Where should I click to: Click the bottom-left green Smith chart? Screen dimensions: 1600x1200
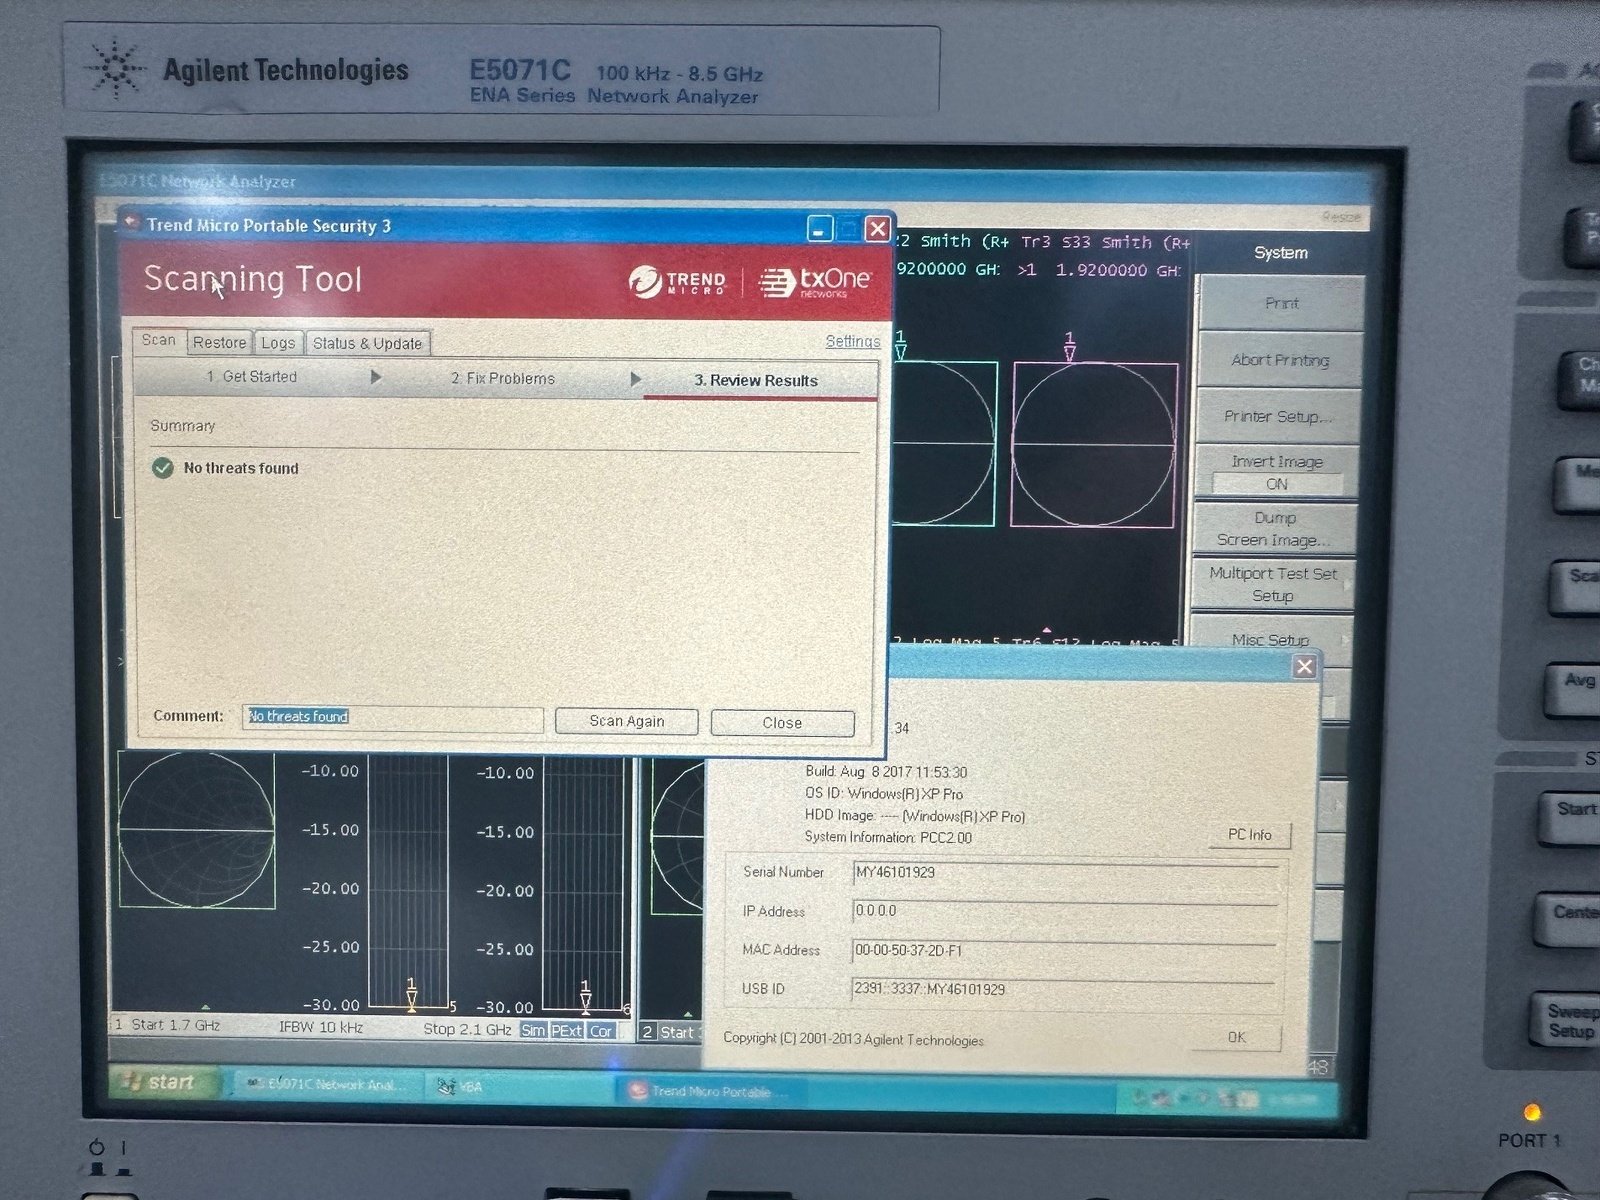click(x=196, y=830)
